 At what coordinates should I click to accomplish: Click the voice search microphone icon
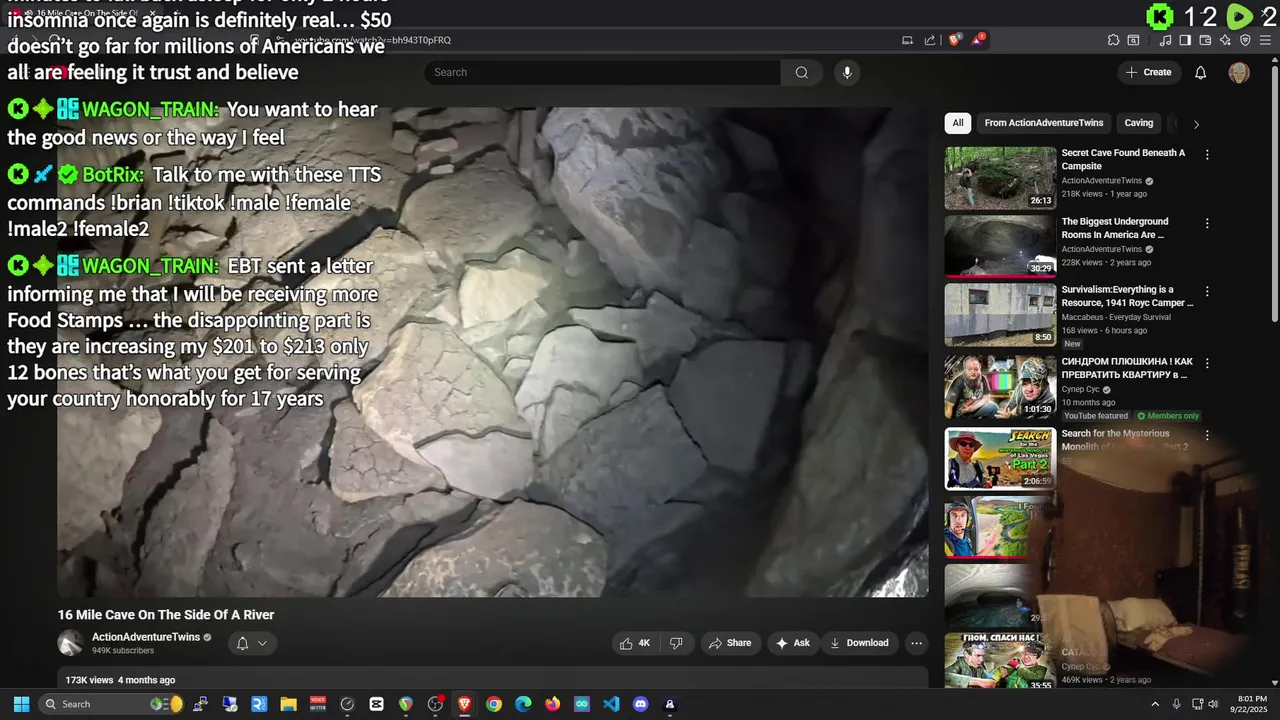pyautogui.click(x=847, y=72)
